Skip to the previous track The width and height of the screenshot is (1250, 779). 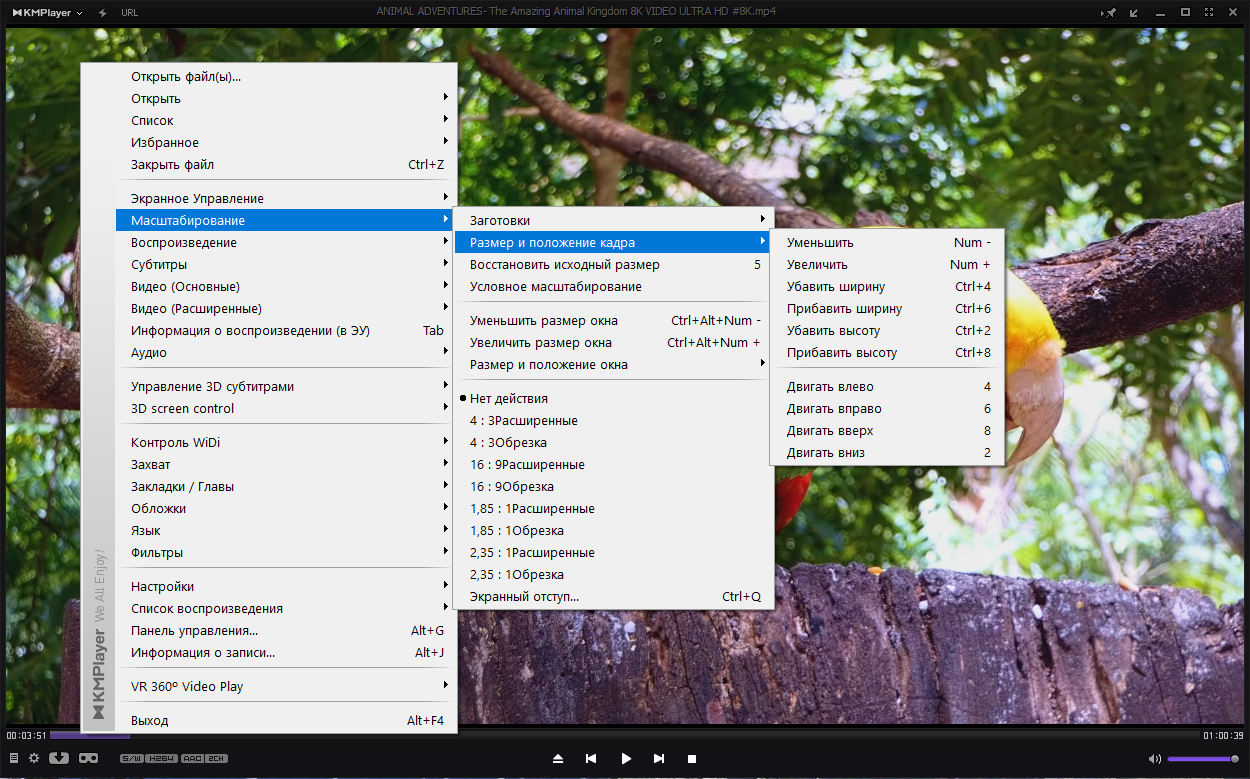tap(591, 759)
